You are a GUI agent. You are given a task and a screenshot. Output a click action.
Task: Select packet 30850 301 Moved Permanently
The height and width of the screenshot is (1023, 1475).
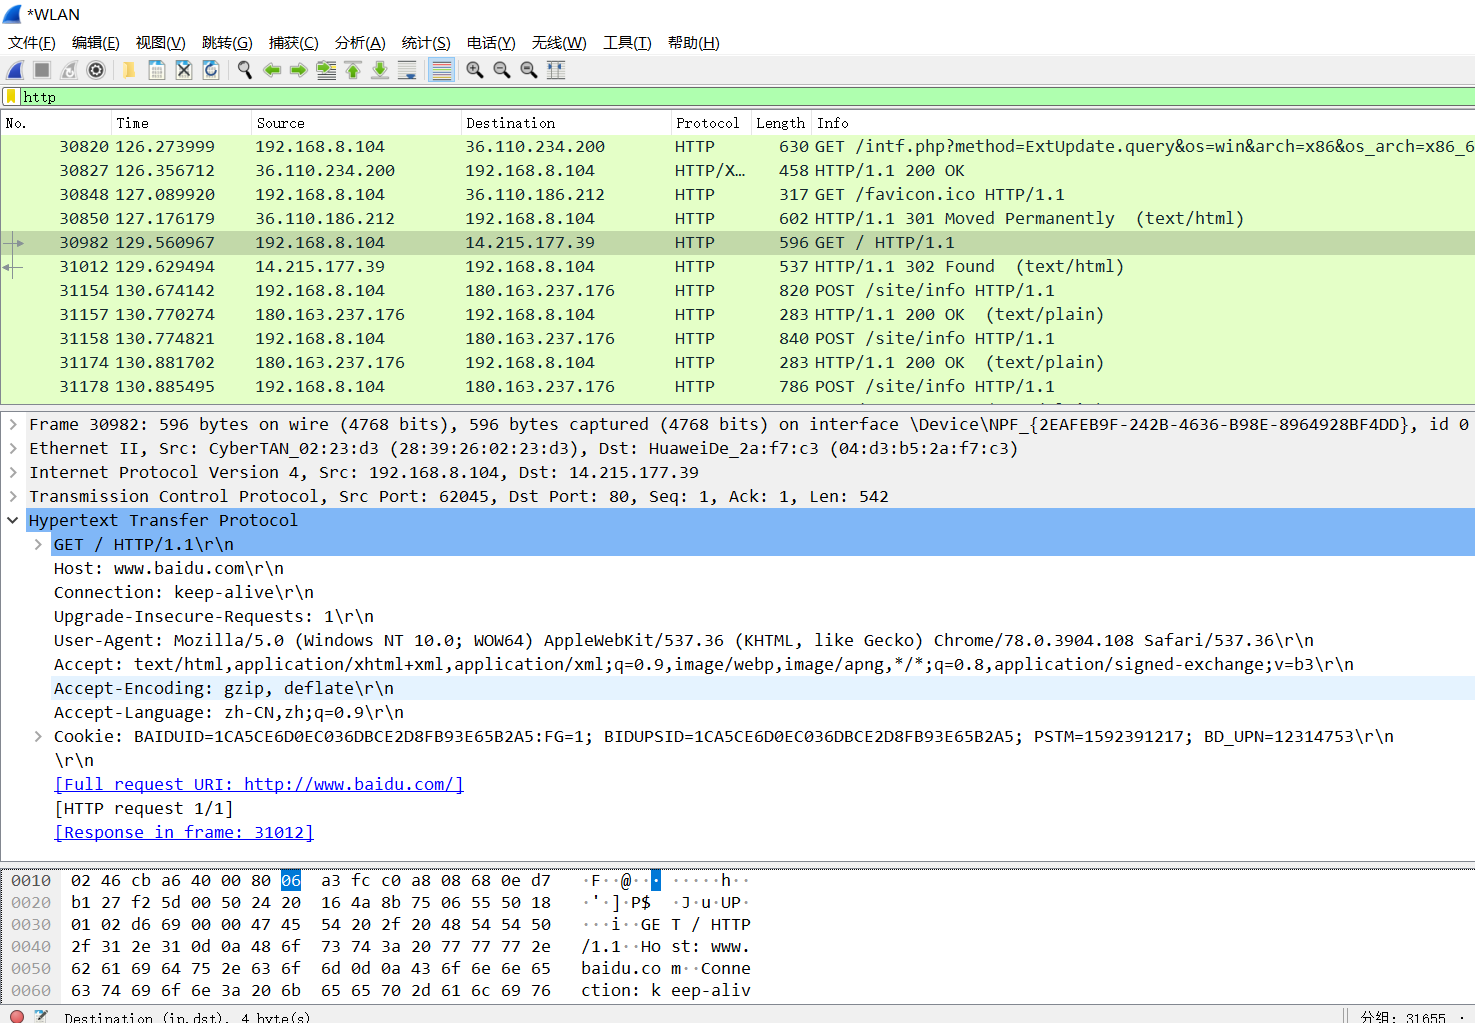tap(737, 219)
